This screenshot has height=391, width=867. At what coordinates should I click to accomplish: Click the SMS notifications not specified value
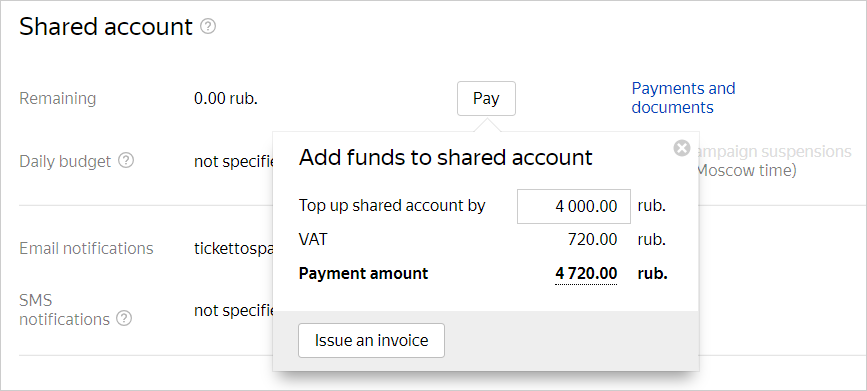tap(234, 310)
